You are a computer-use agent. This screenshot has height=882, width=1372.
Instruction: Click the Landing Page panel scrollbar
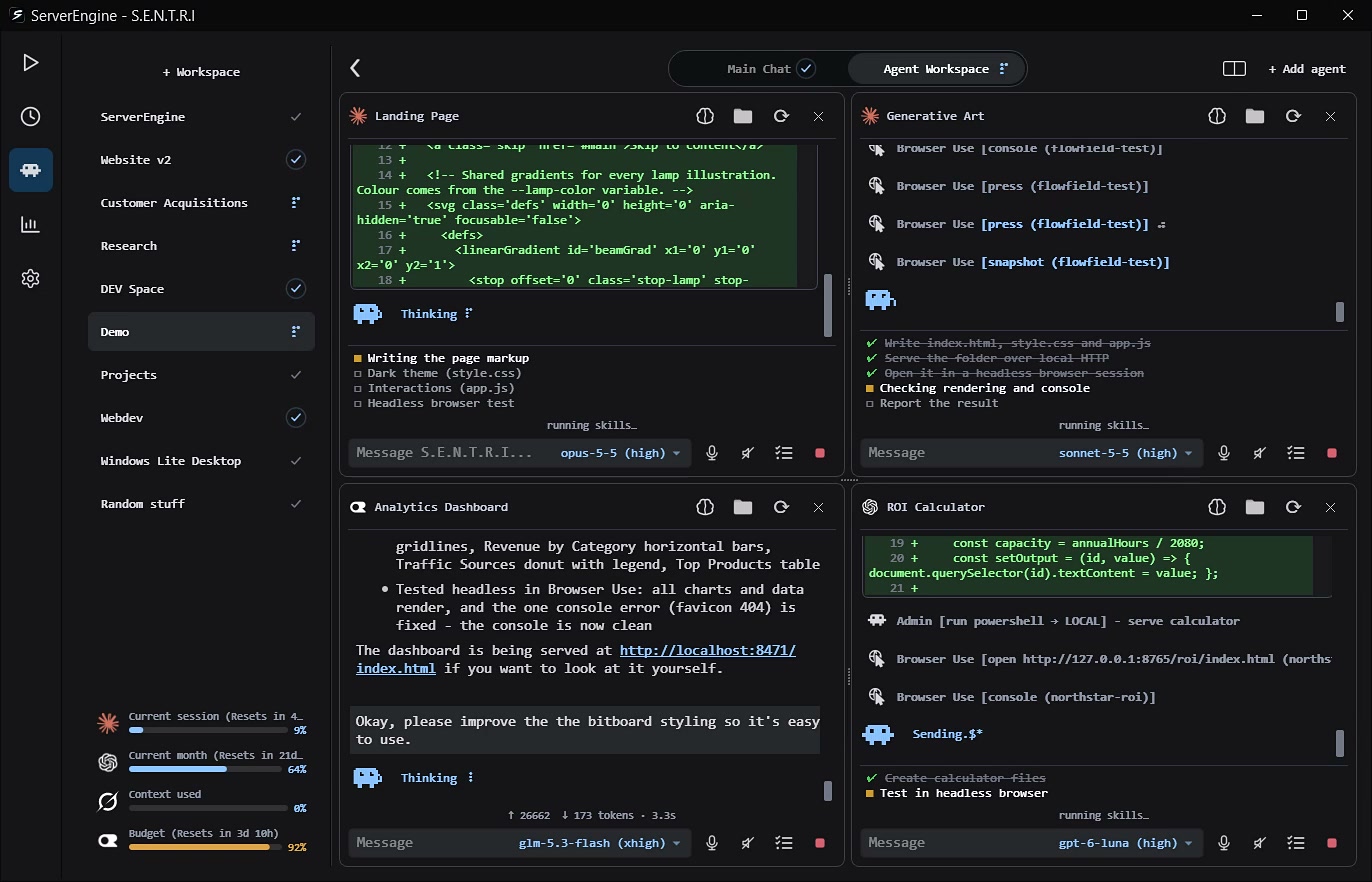[x=828, y=306]
